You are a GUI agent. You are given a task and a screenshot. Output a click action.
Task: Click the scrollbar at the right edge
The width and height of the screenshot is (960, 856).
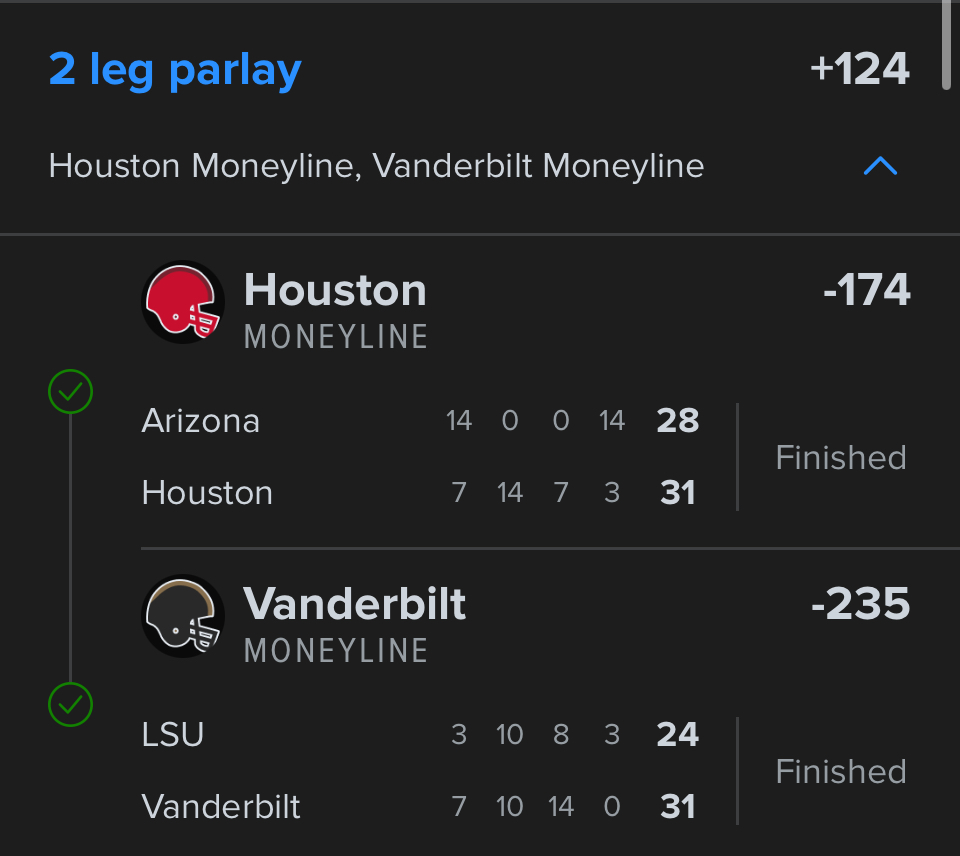click(947, 45)
